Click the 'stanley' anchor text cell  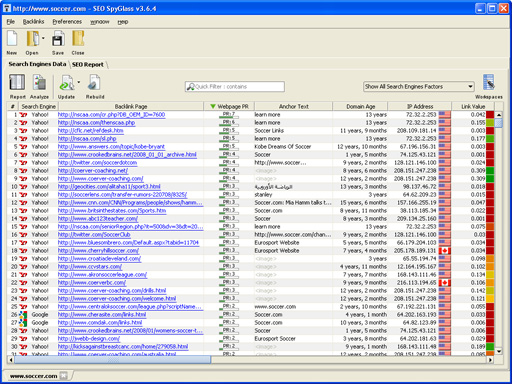(x=263, y=195)
